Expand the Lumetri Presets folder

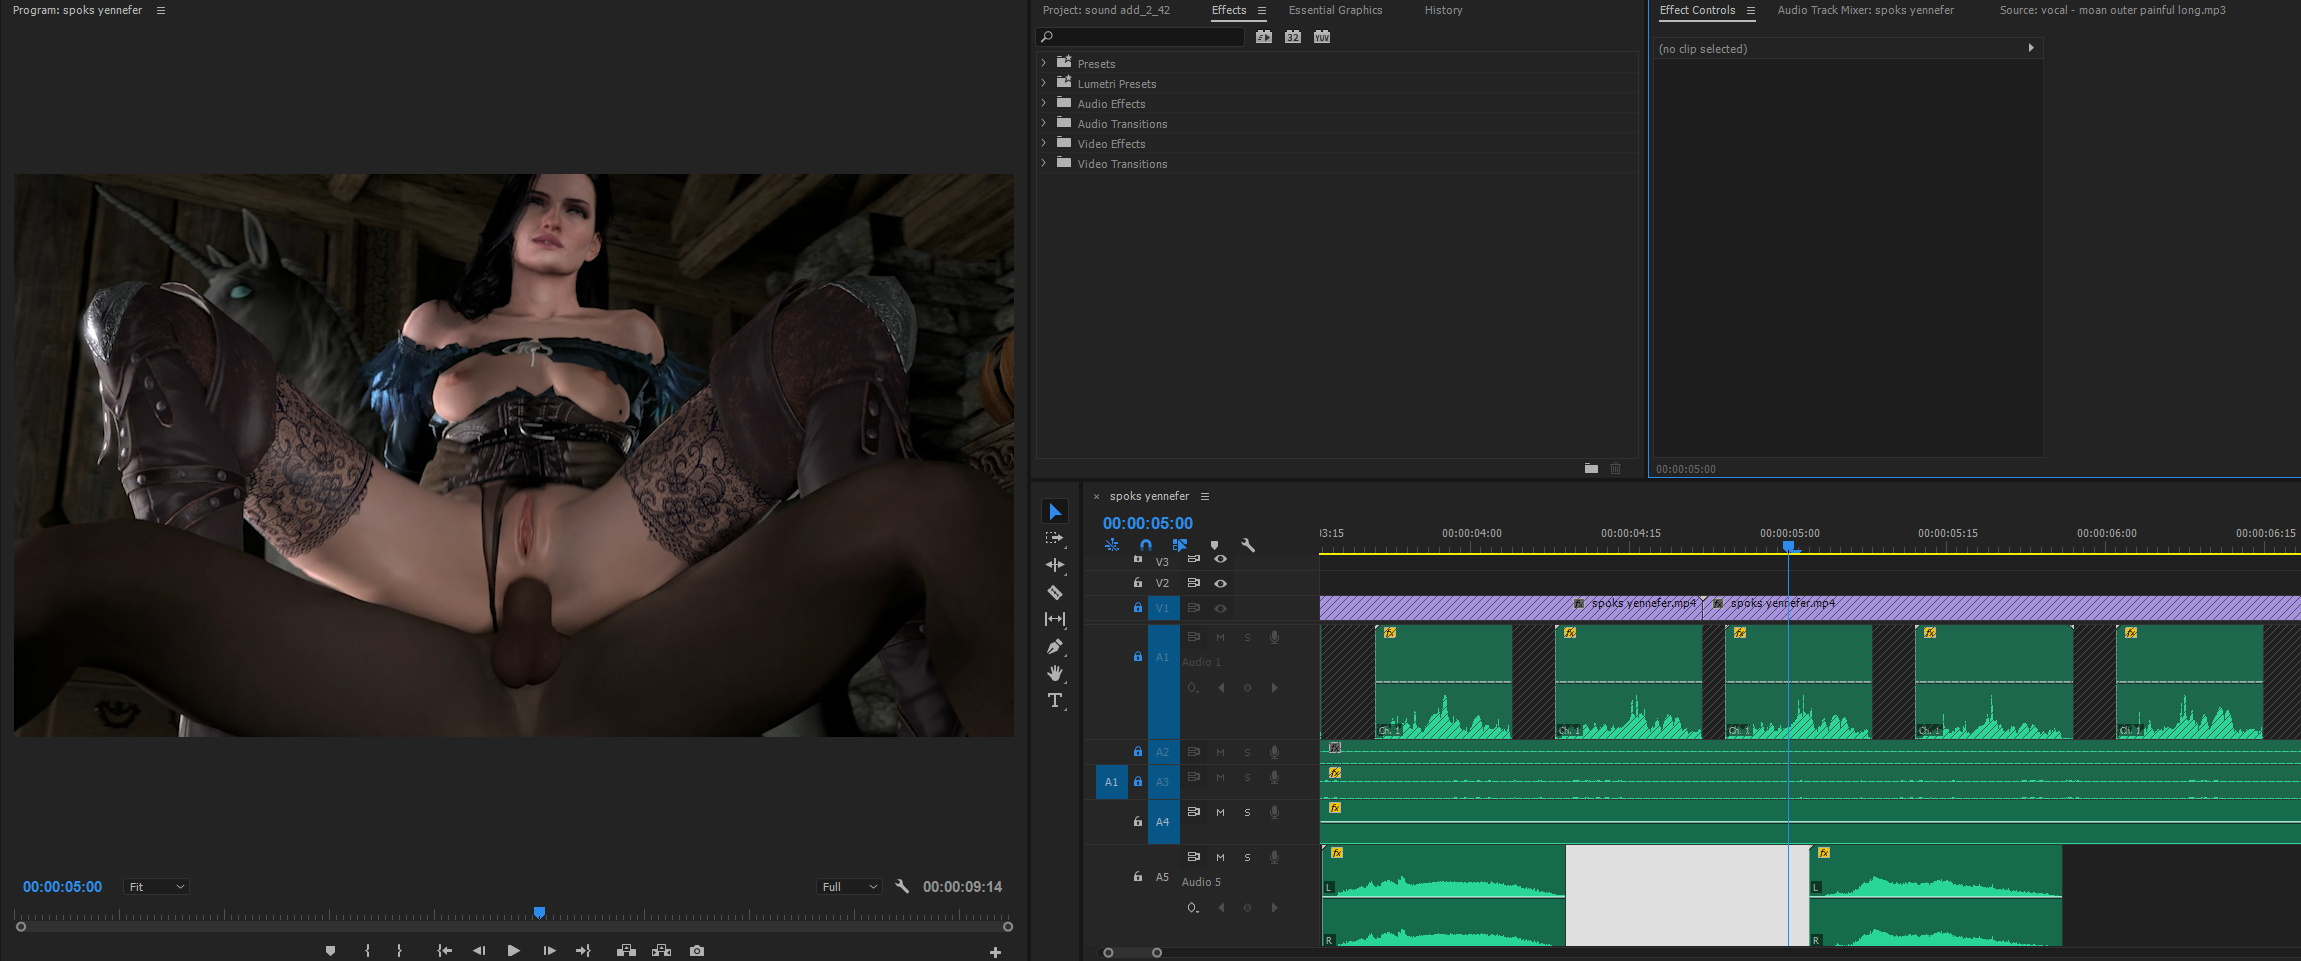pos(1044,83)
